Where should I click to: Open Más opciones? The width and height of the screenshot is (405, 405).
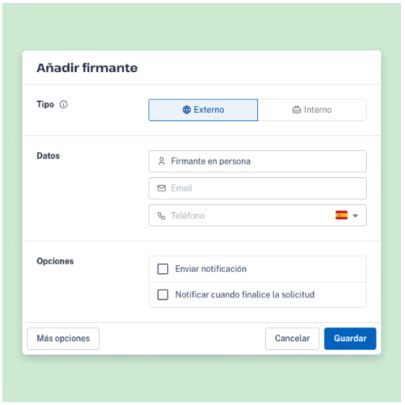click(63, 338)
